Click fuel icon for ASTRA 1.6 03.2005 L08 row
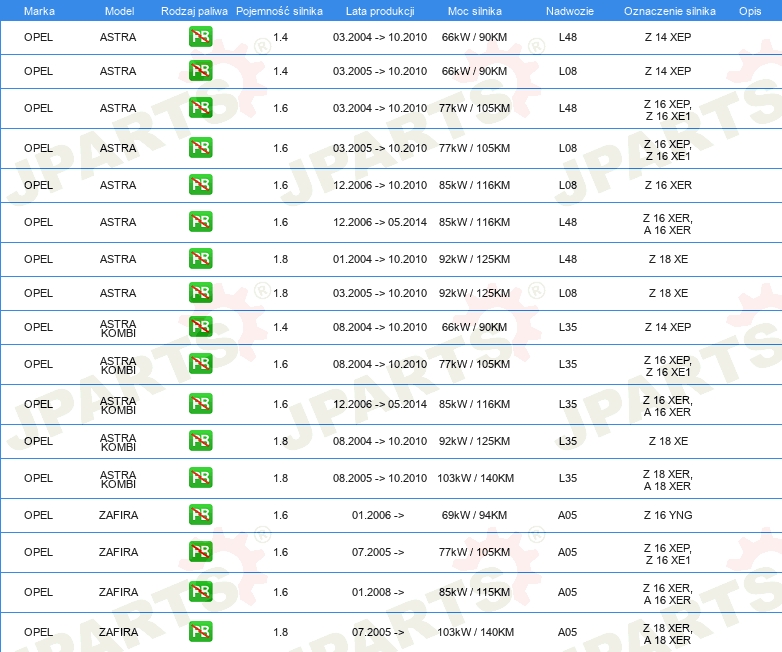Image resolution: width=782 pixels, height=652 pixels. (x=200, y=148)
